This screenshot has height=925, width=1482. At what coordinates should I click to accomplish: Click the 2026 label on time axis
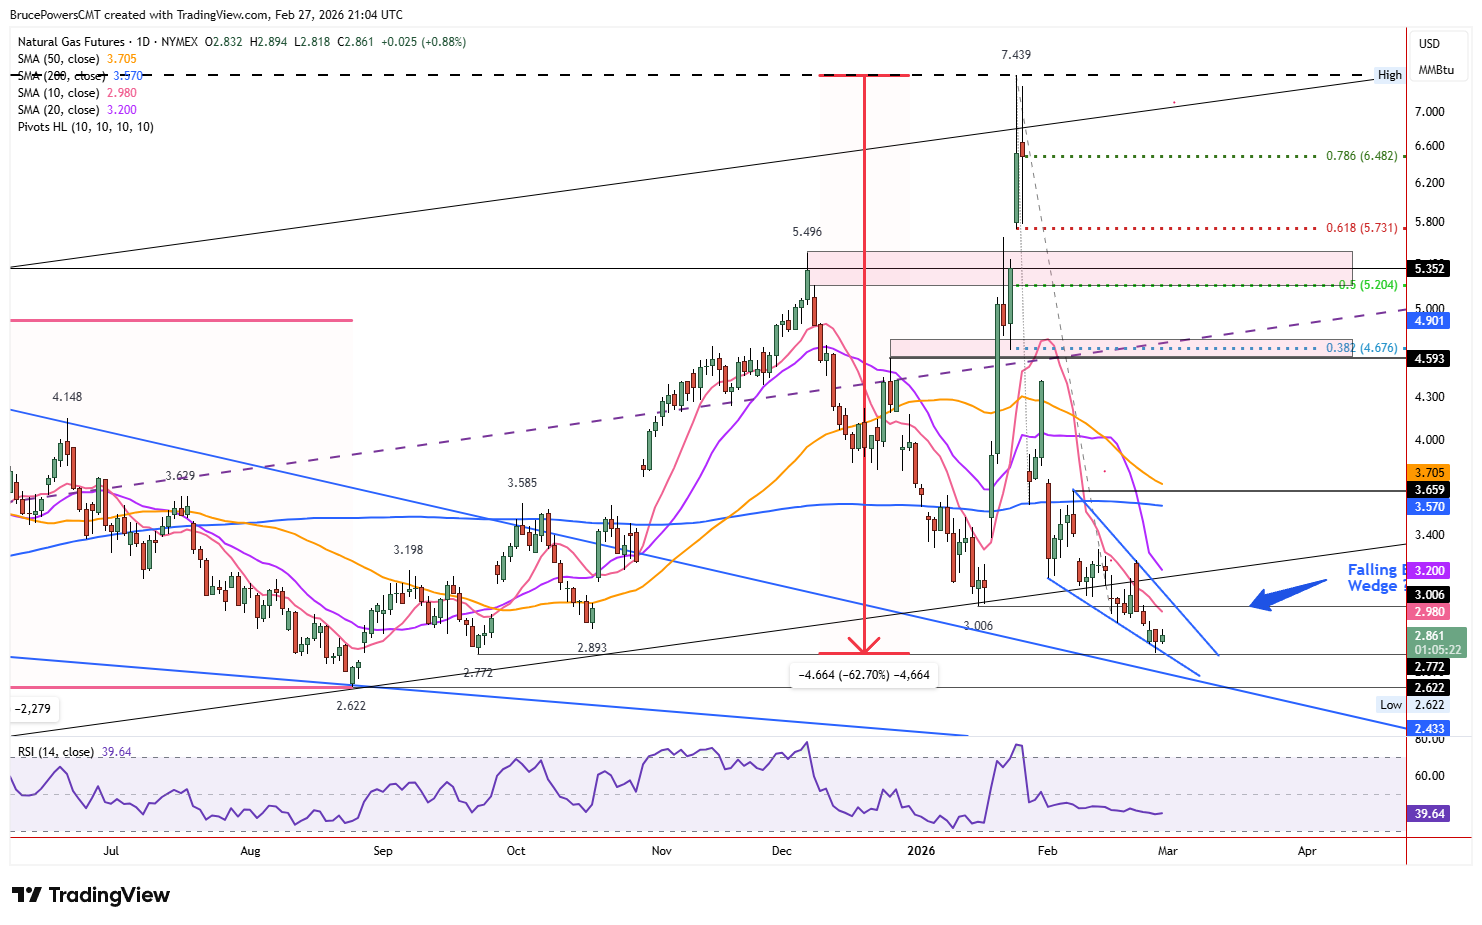[921, 851]
